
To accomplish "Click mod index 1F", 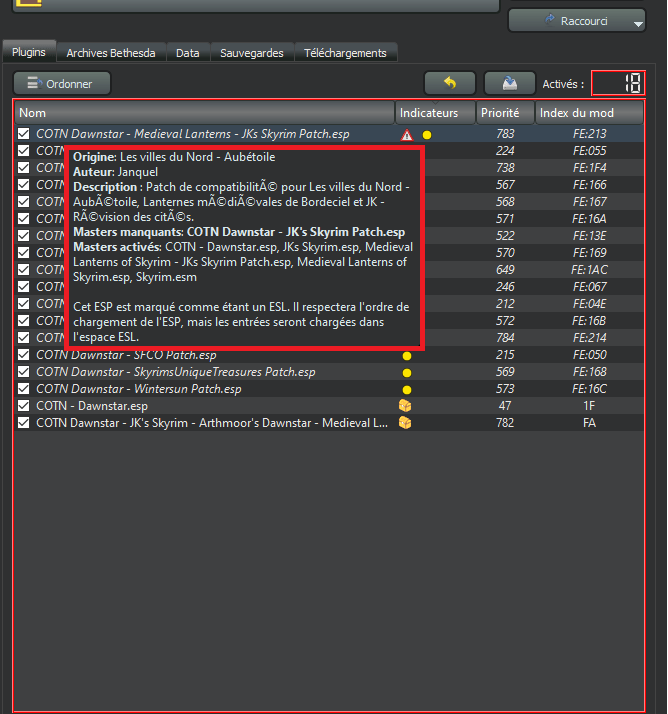I will point(589,406).
